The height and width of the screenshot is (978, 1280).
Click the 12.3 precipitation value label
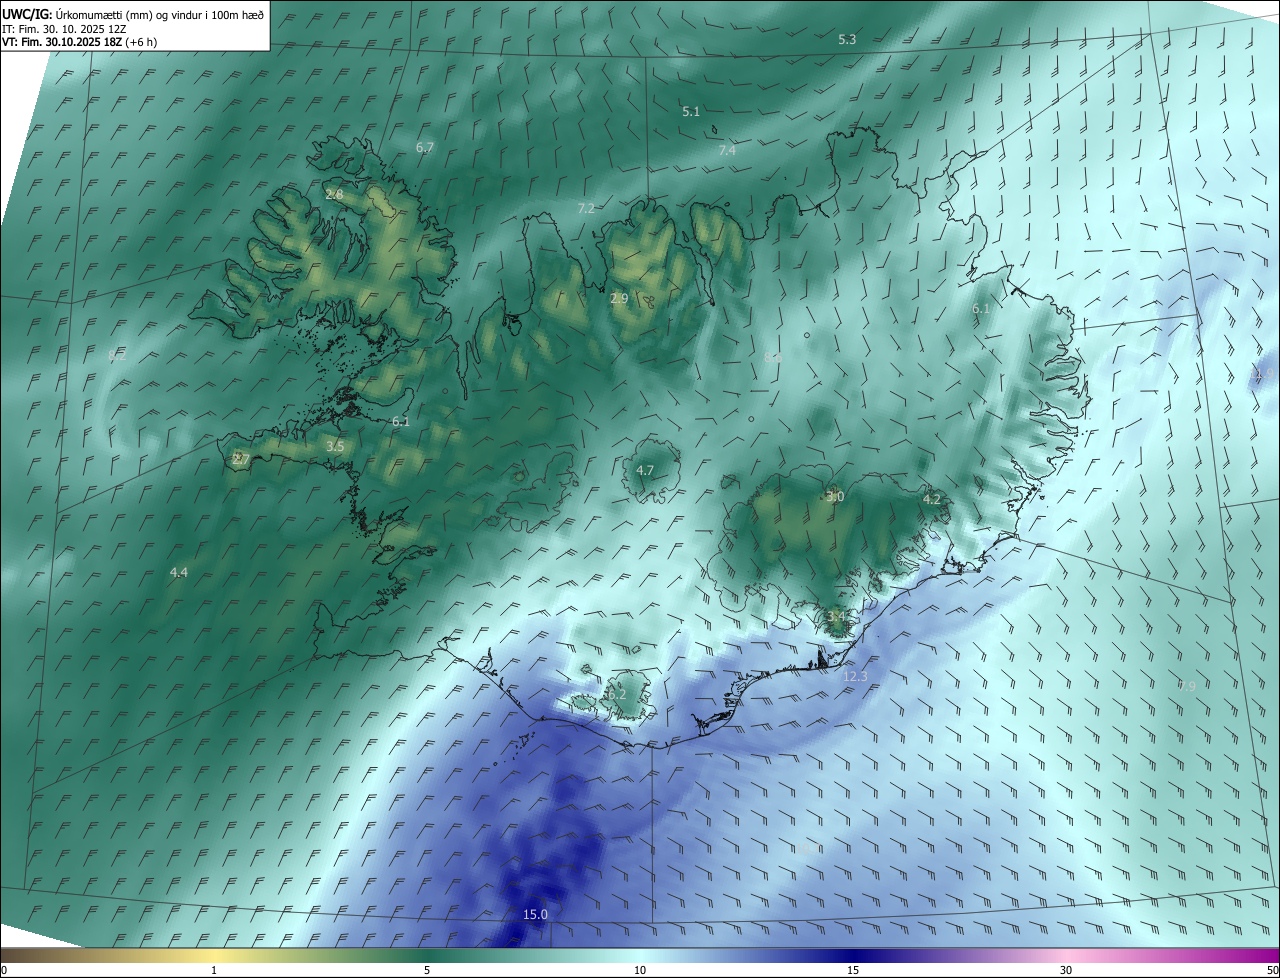click(855, 677)
